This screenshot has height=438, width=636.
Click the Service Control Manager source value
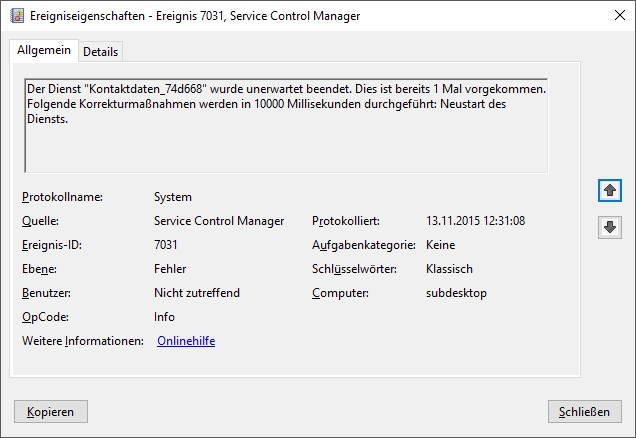219,221
